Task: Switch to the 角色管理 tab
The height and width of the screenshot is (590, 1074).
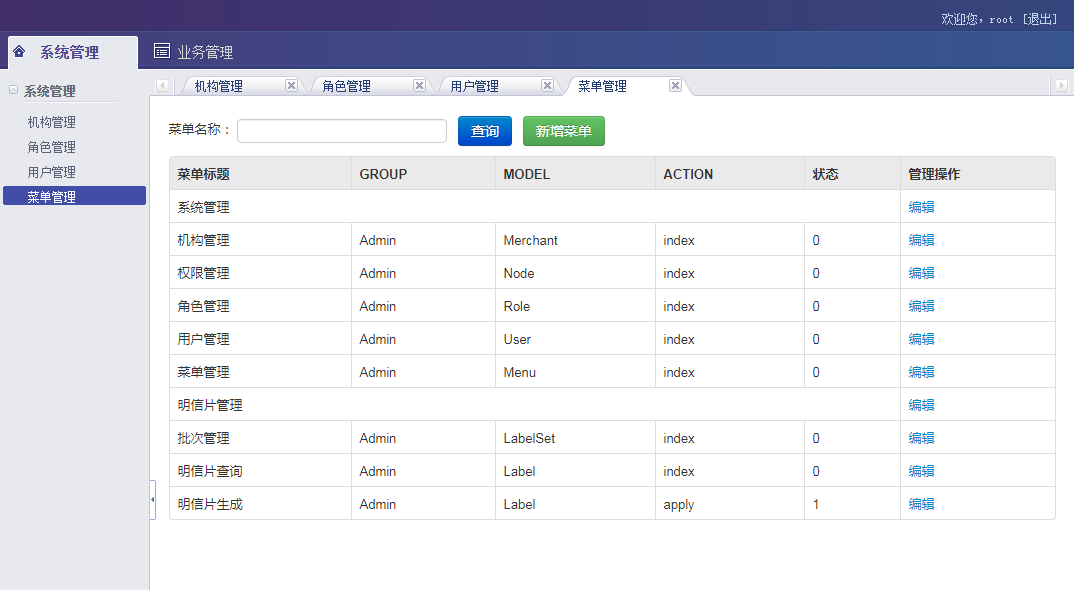Action: pyautogui.click(x=346, y=87)
